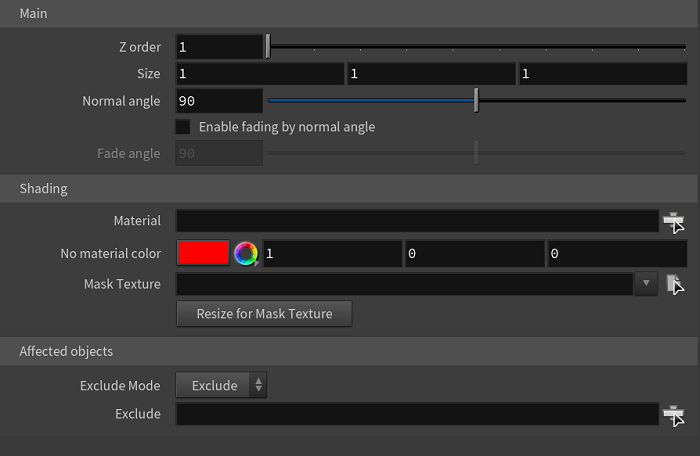
Task: Click the Normal angle value field
Action: tap(219, 101)
